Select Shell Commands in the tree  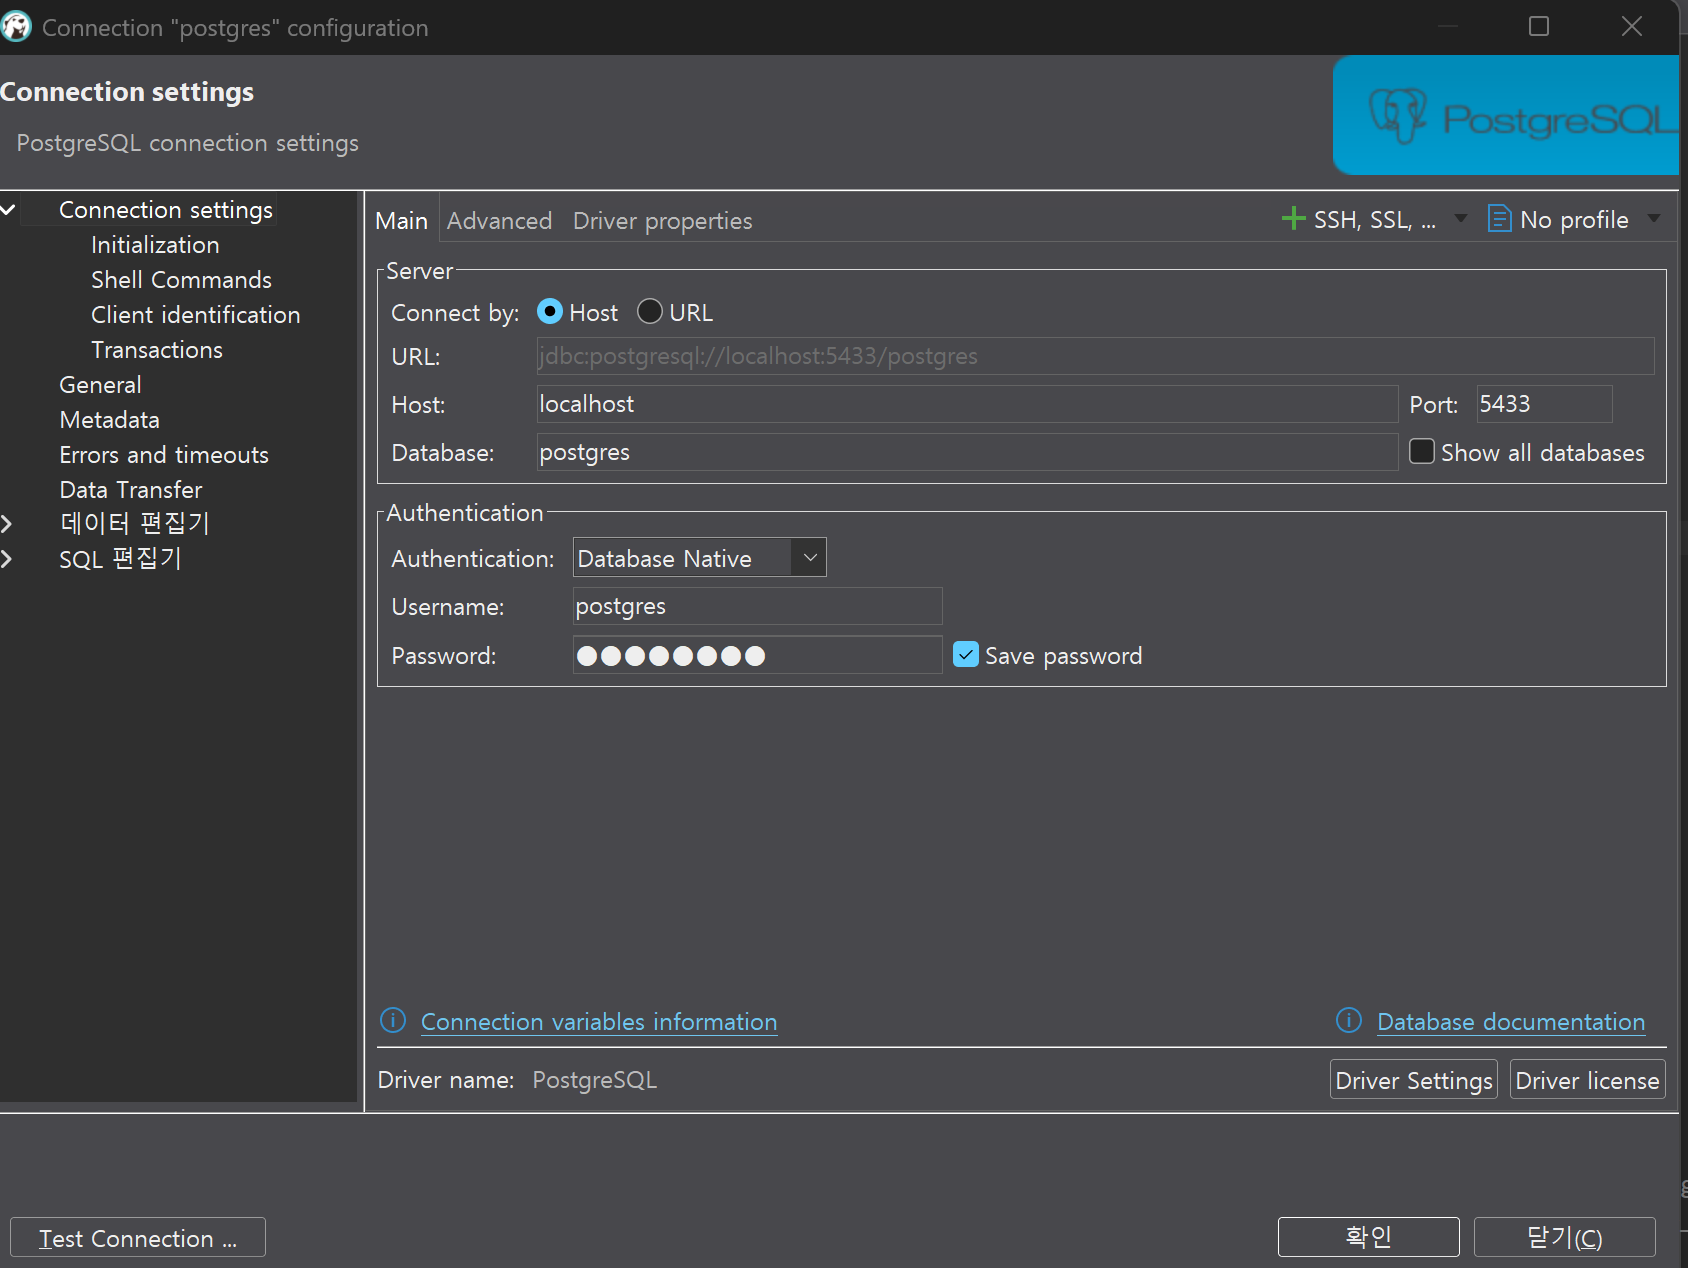tap(181, 280)
